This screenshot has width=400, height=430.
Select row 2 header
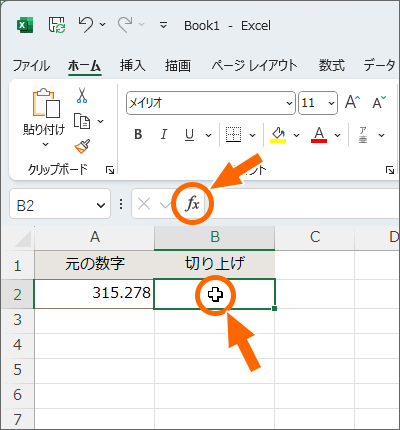tap(18, 294)
